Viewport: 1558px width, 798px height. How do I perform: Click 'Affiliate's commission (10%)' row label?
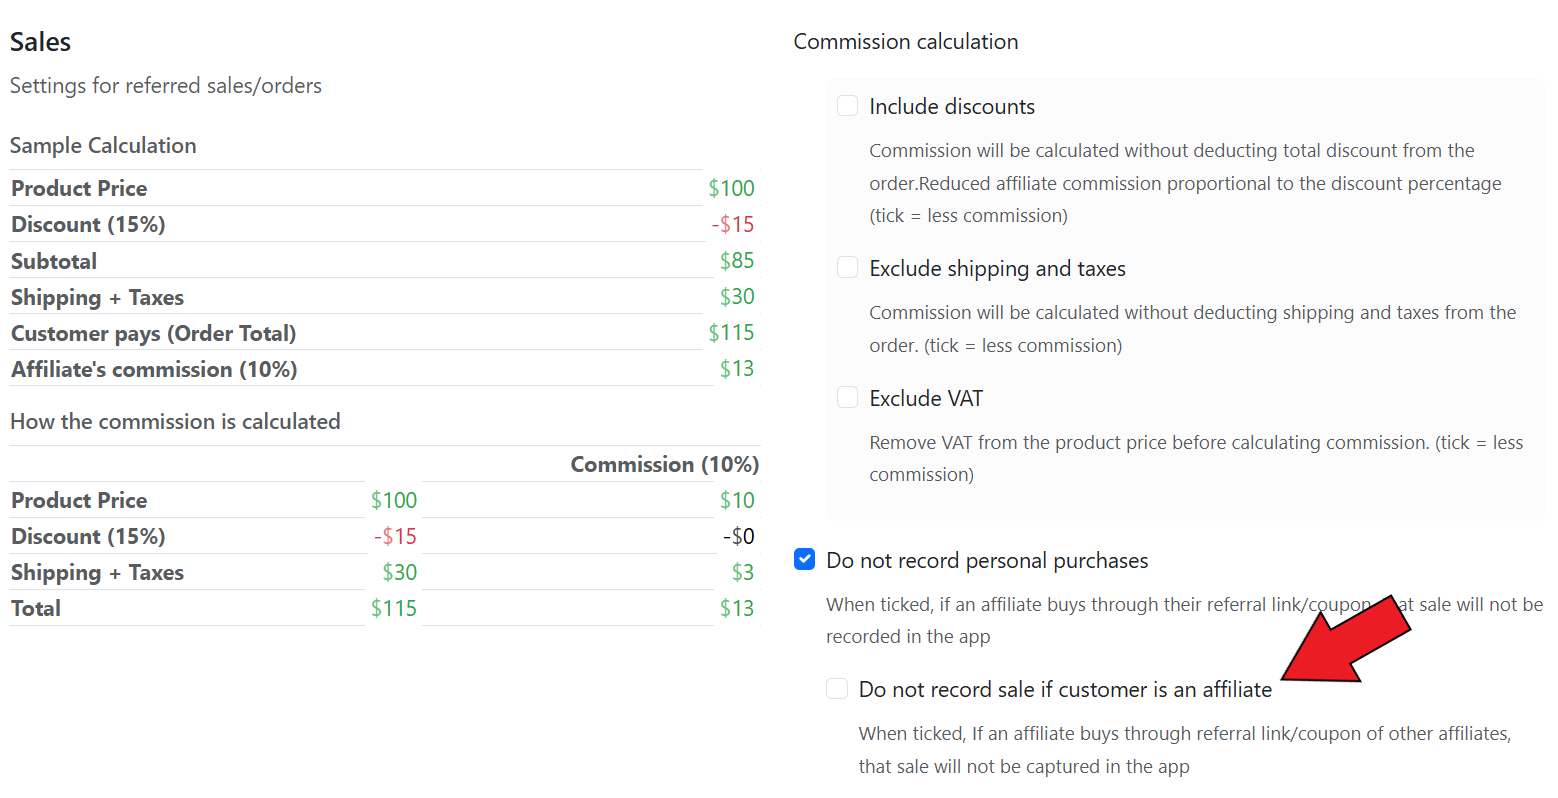[x=154, y=370]
